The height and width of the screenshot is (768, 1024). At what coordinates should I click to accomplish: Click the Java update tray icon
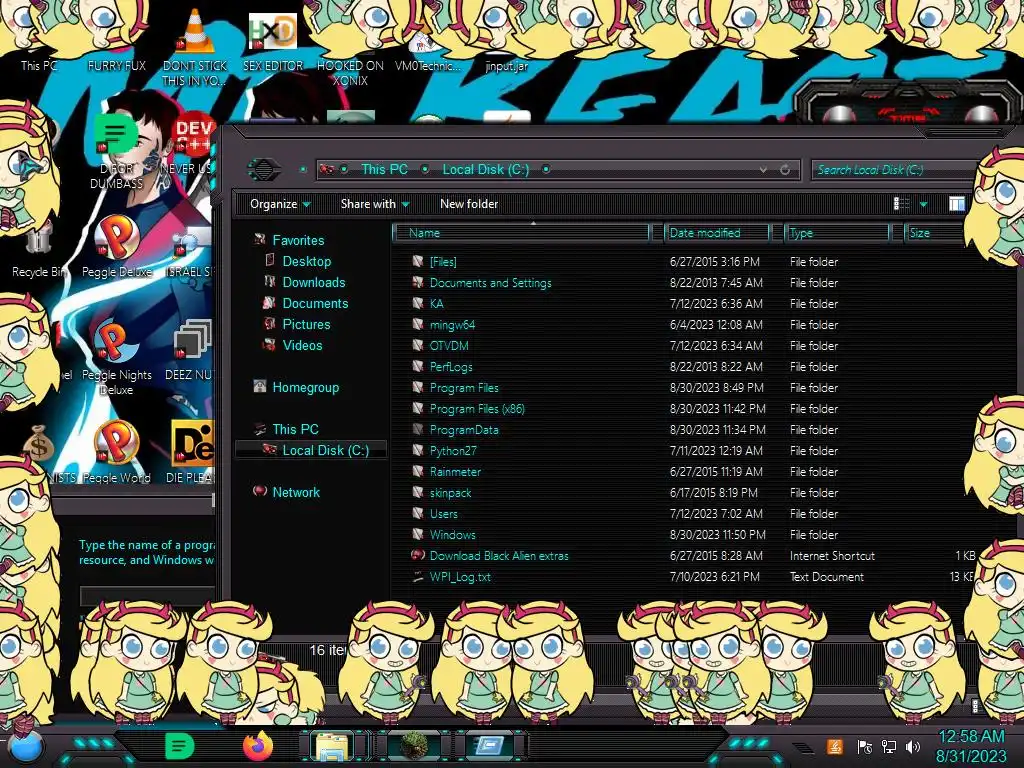tap(835, 746)
